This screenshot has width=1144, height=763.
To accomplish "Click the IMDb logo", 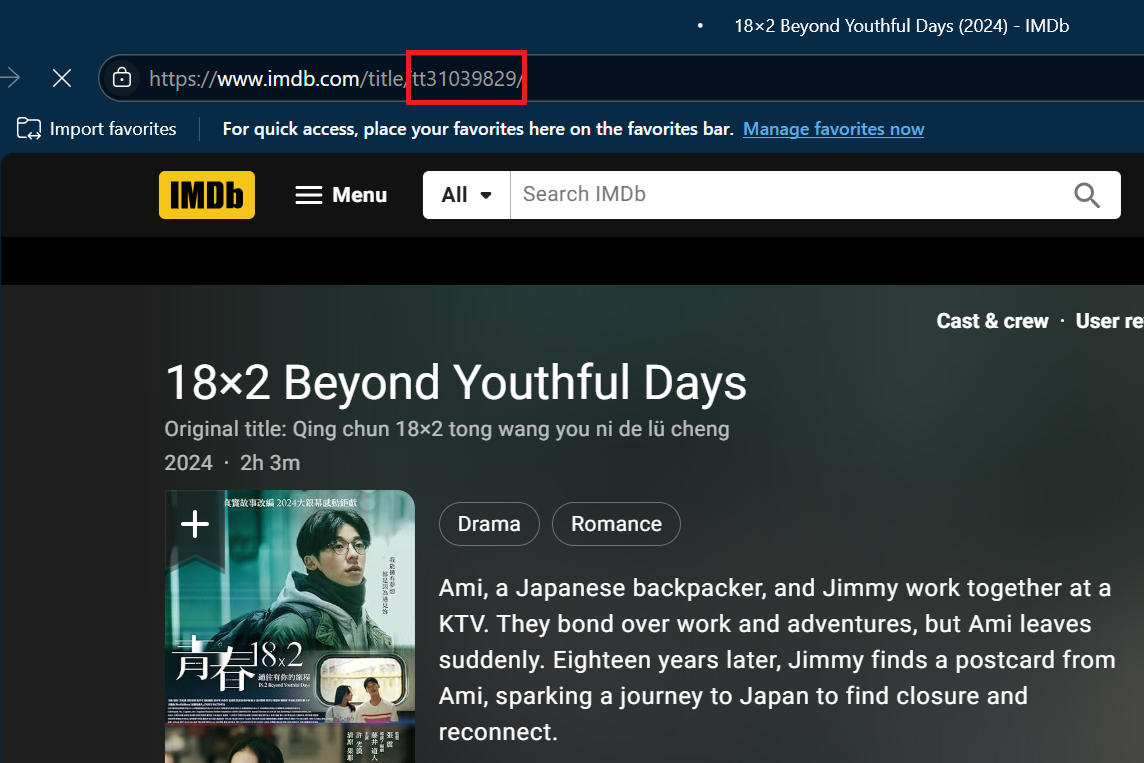I will pos(207,195).
